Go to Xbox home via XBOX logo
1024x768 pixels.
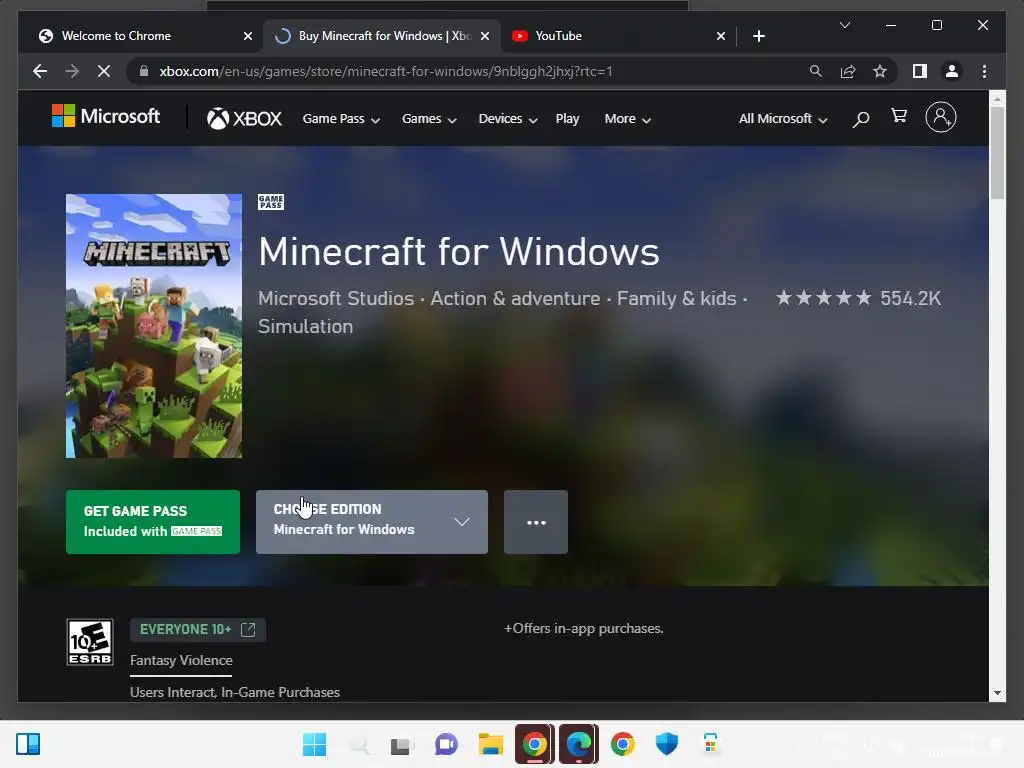click(244, 118)
